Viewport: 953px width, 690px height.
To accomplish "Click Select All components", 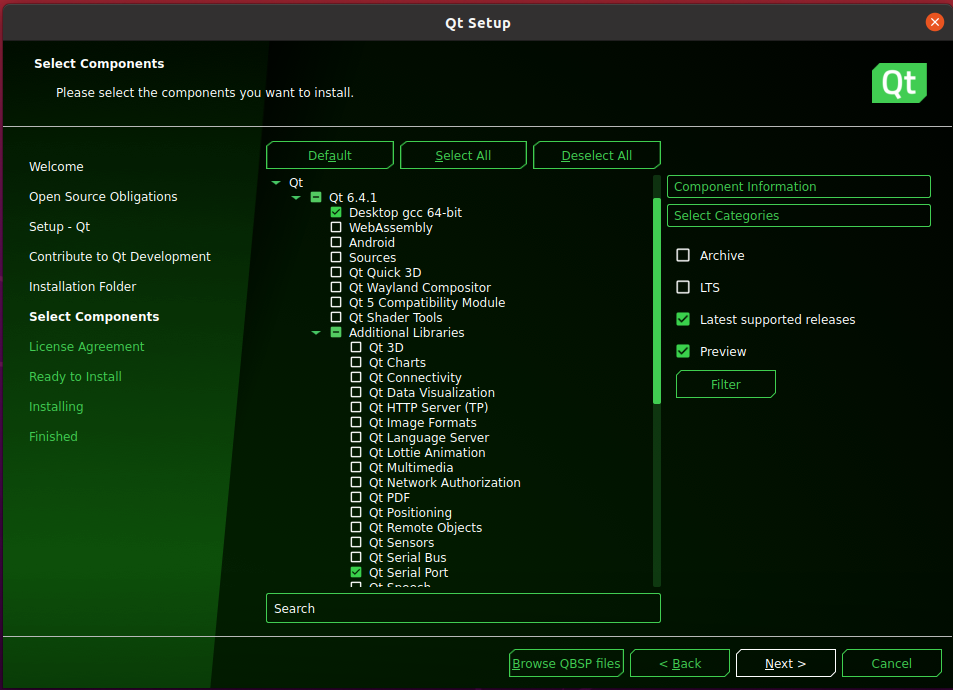I will (463, 155).
